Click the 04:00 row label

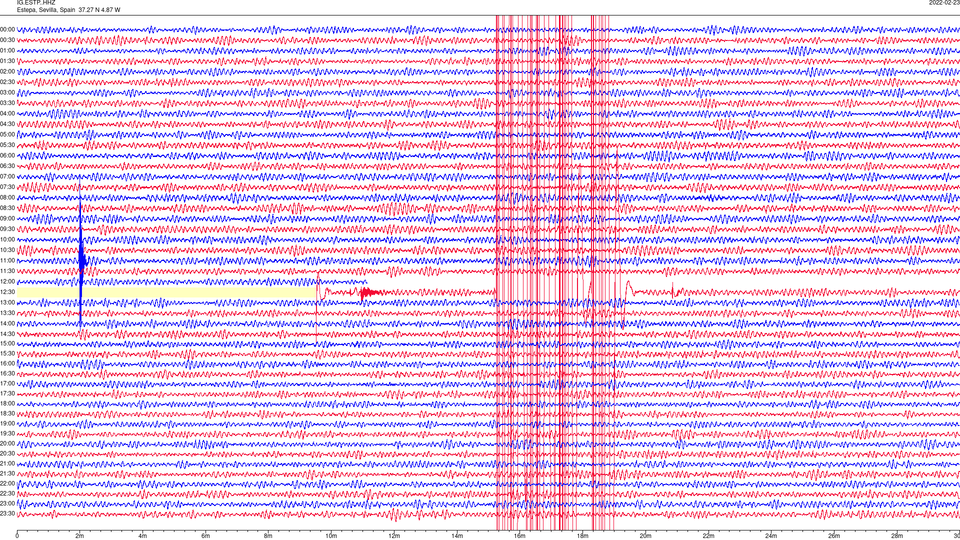[7, 113]
